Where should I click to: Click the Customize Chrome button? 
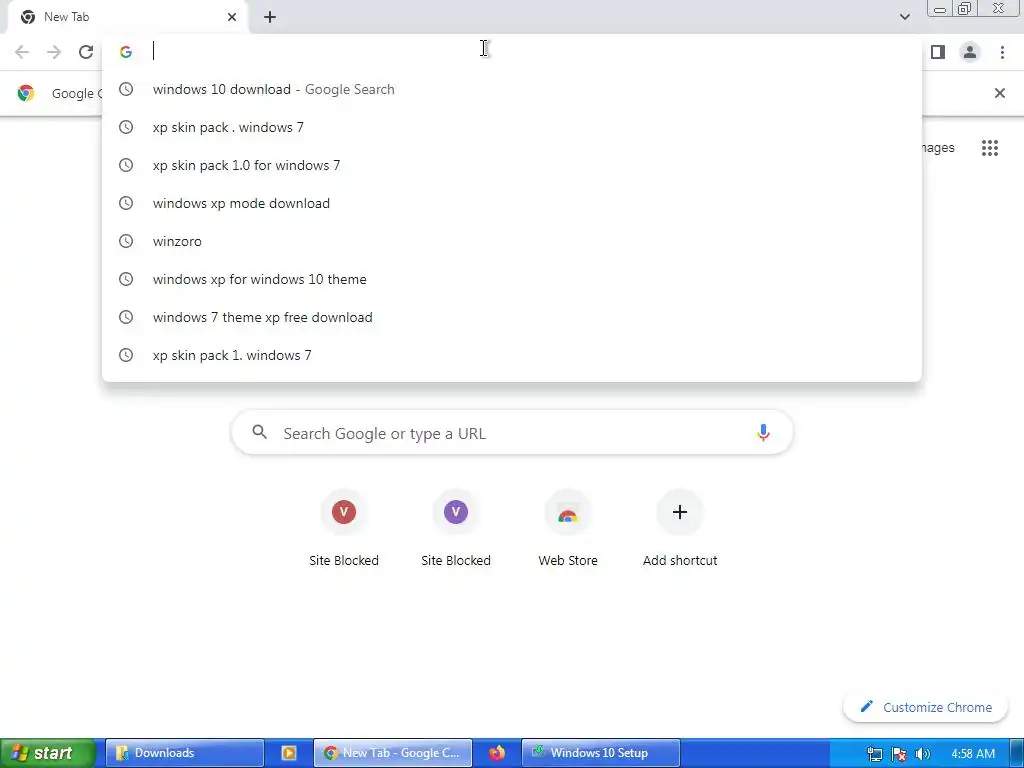pyautogui.click(x=925, y=707)
